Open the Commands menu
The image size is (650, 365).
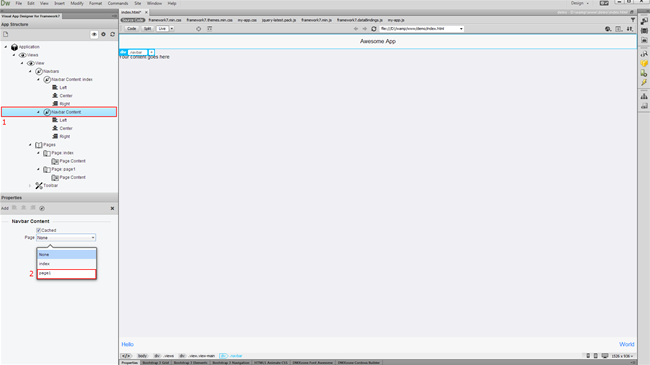tap(118, 3)
